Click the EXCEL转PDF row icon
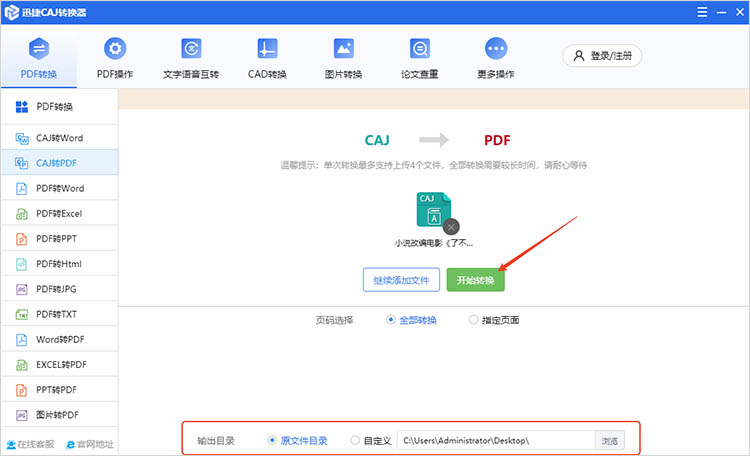This screenshot has height=456, width=750. coord(22,365)
